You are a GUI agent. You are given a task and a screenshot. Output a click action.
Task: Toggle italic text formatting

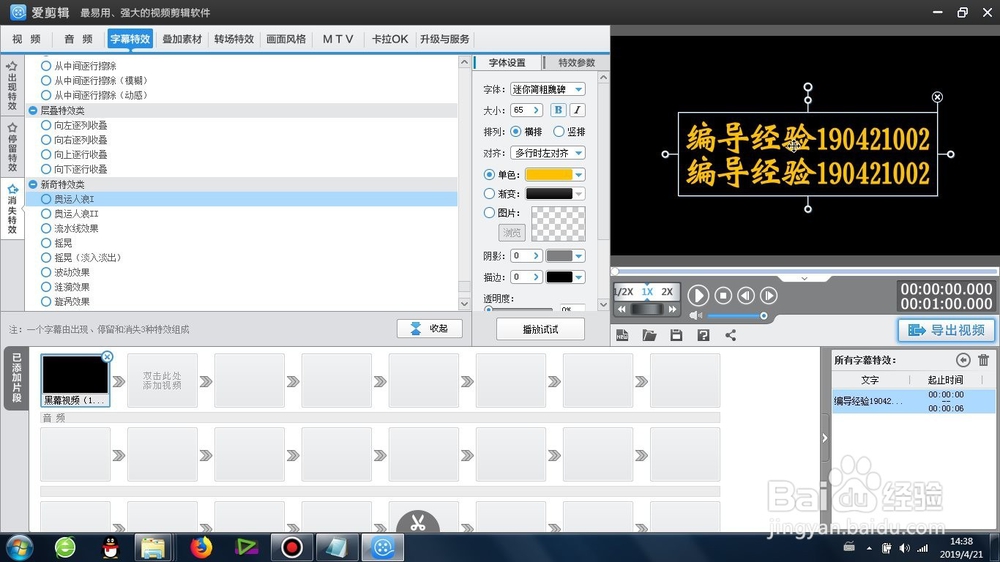[577, 110]
